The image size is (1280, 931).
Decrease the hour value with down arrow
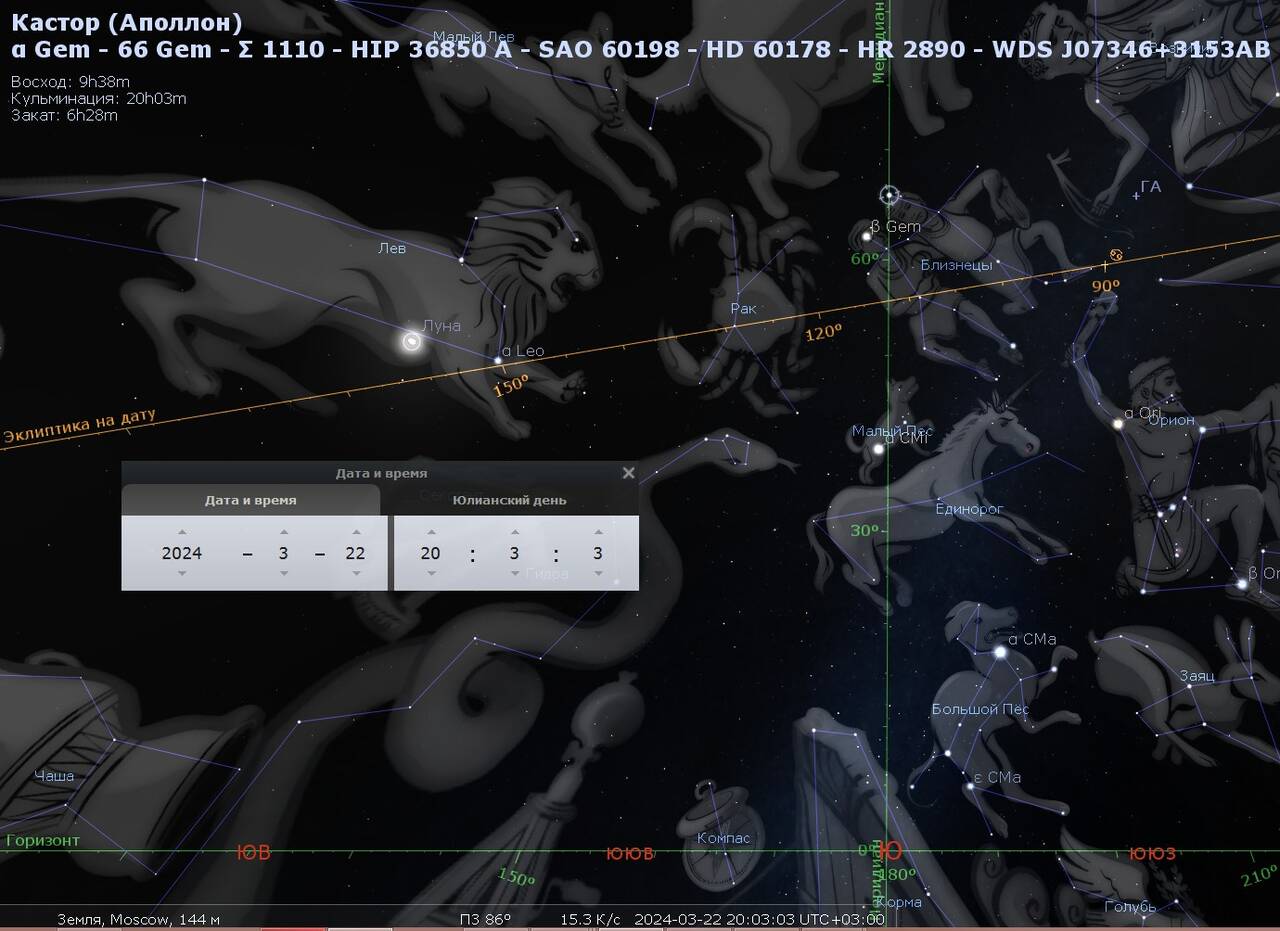(431, 573)
